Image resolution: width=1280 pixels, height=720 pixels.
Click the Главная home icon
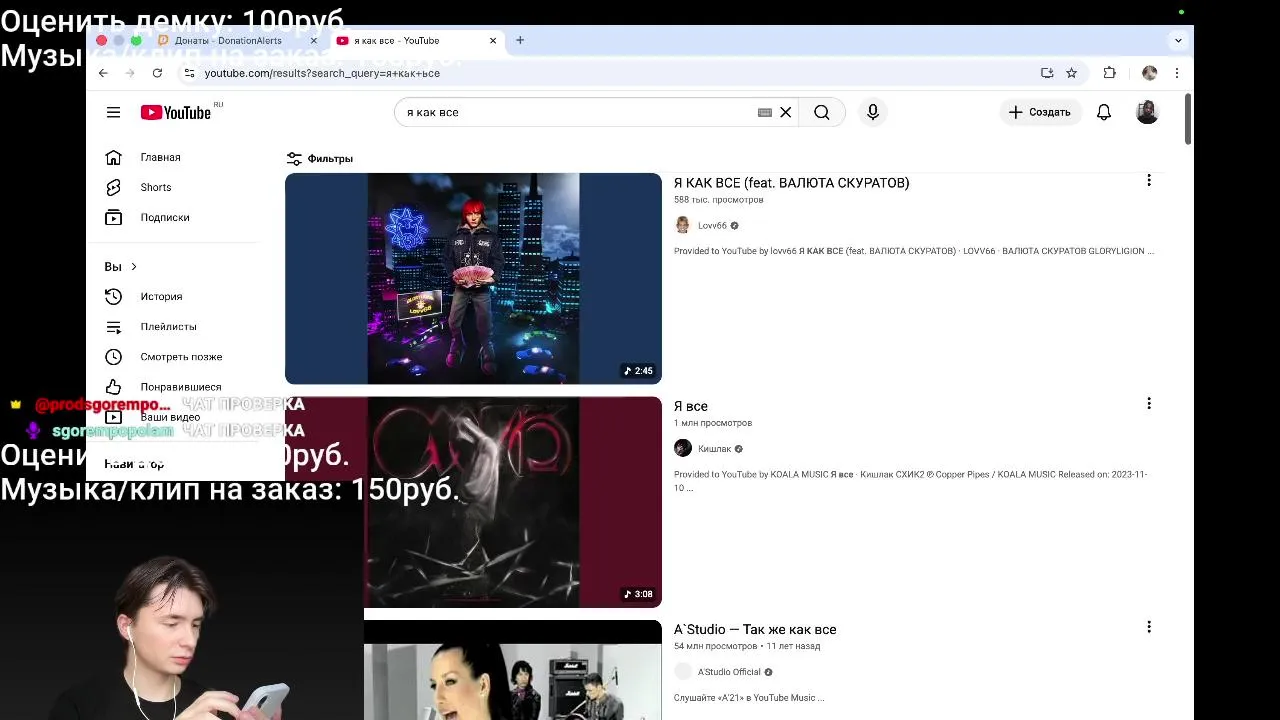pyautogui.click(x=113, y=157)
